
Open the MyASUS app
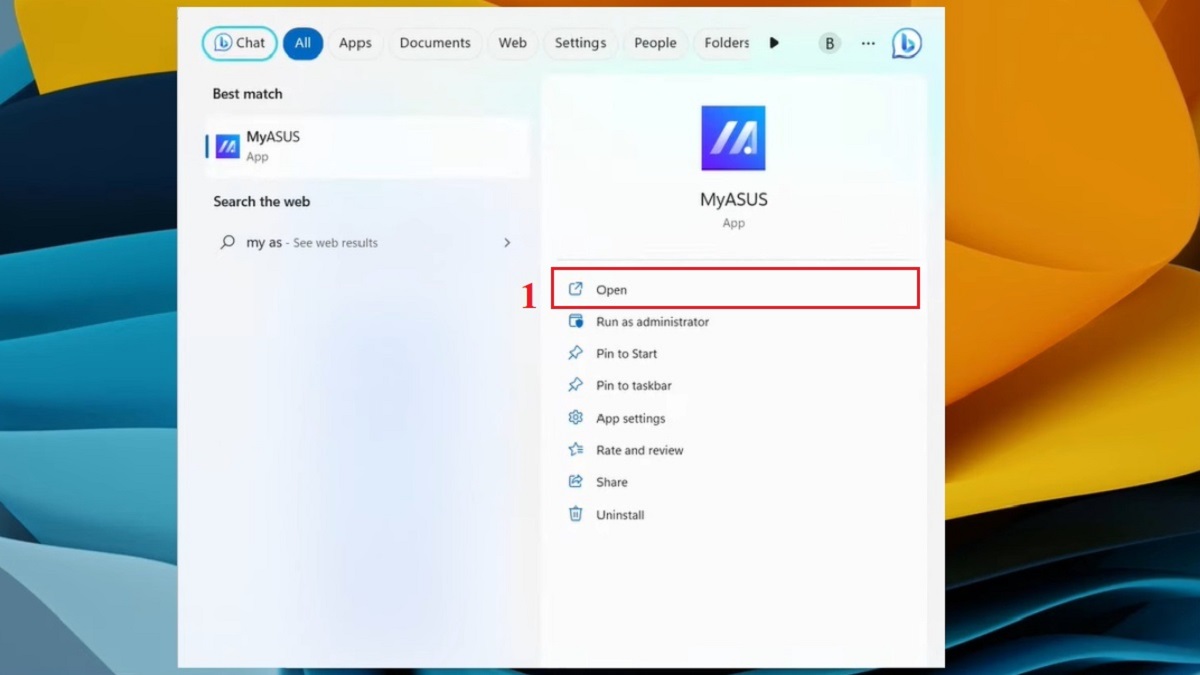(x=735, y=289)
